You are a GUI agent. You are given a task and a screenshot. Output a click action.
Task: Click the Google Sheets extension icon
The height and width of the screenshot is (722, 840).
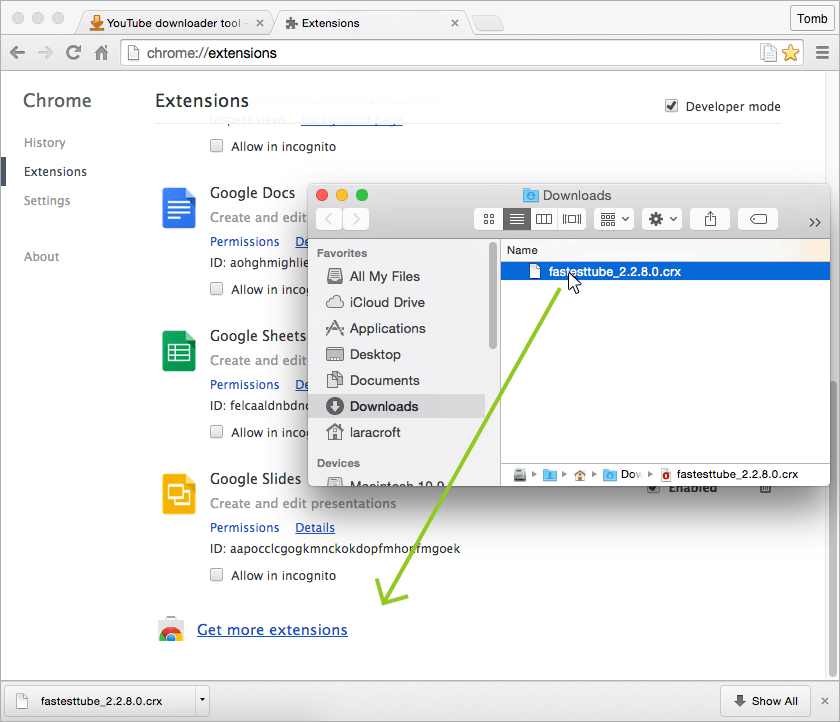pos(179,351)
